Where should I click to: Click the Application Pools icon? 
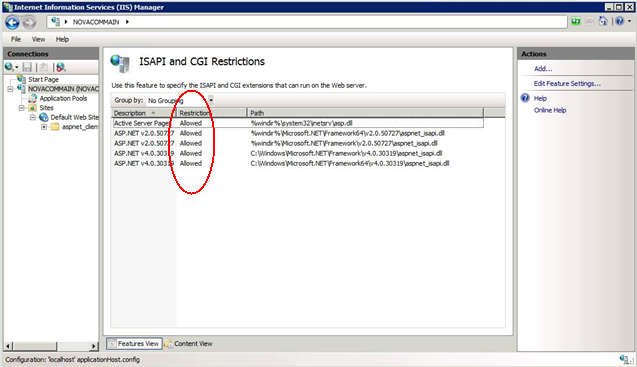(x=32, y=98)
